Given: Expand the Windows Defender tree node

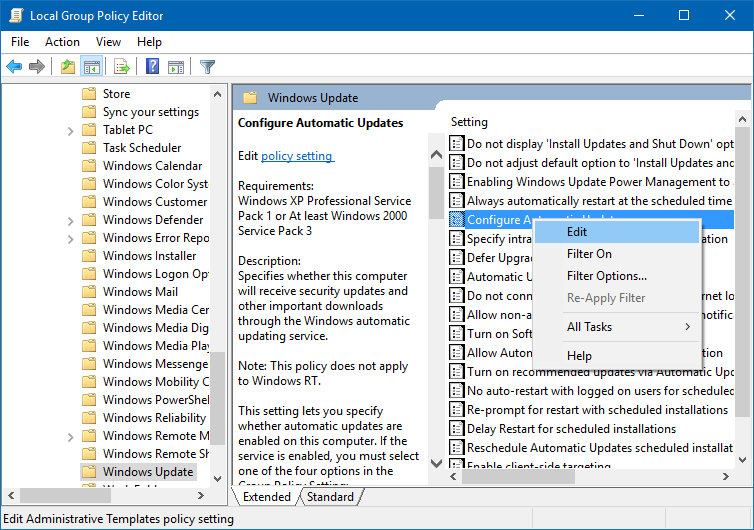Looking at the screenshot, I should click(71, 221).
